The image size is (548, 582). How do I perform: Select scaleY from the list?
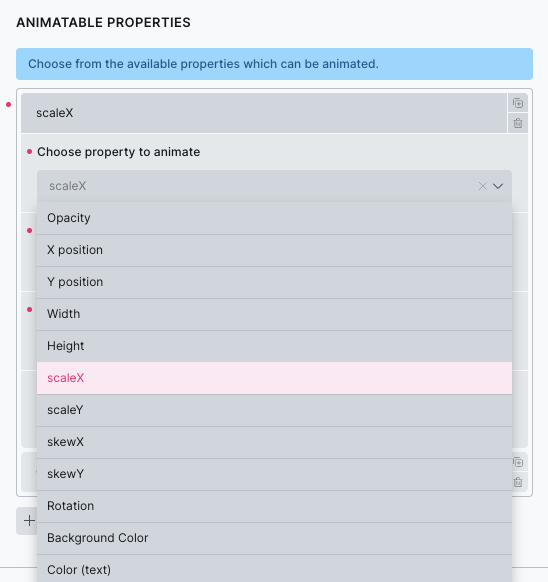(274, 410)
